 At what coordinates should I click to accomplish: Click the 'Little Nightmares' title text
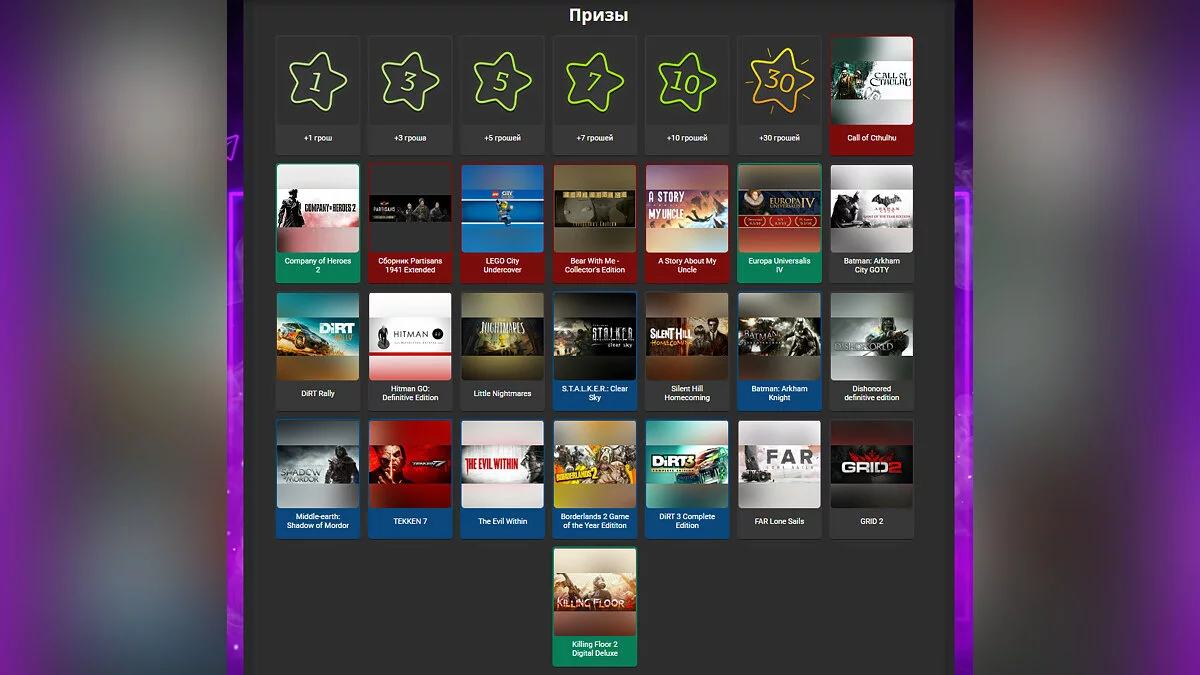point(502,393)
